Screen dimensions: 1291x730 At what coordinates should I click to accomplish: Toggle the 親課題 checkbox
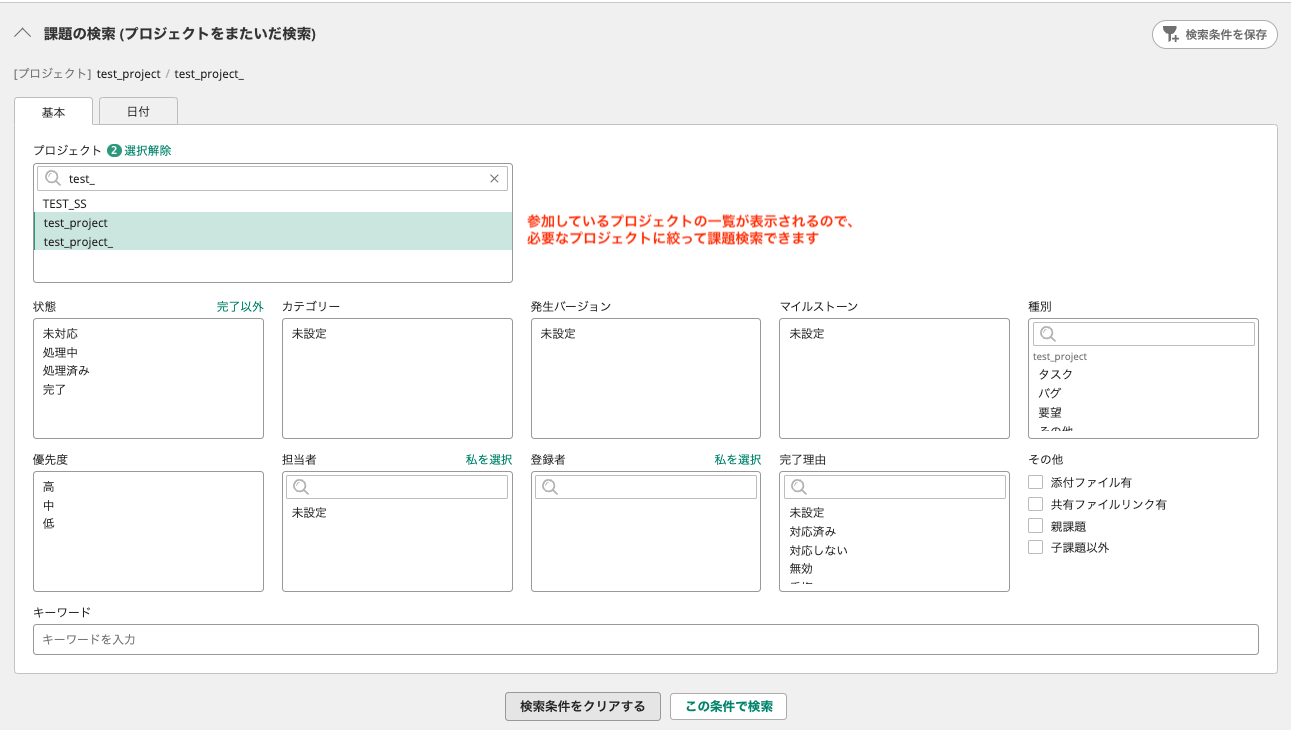click(x=1036, y=526)
